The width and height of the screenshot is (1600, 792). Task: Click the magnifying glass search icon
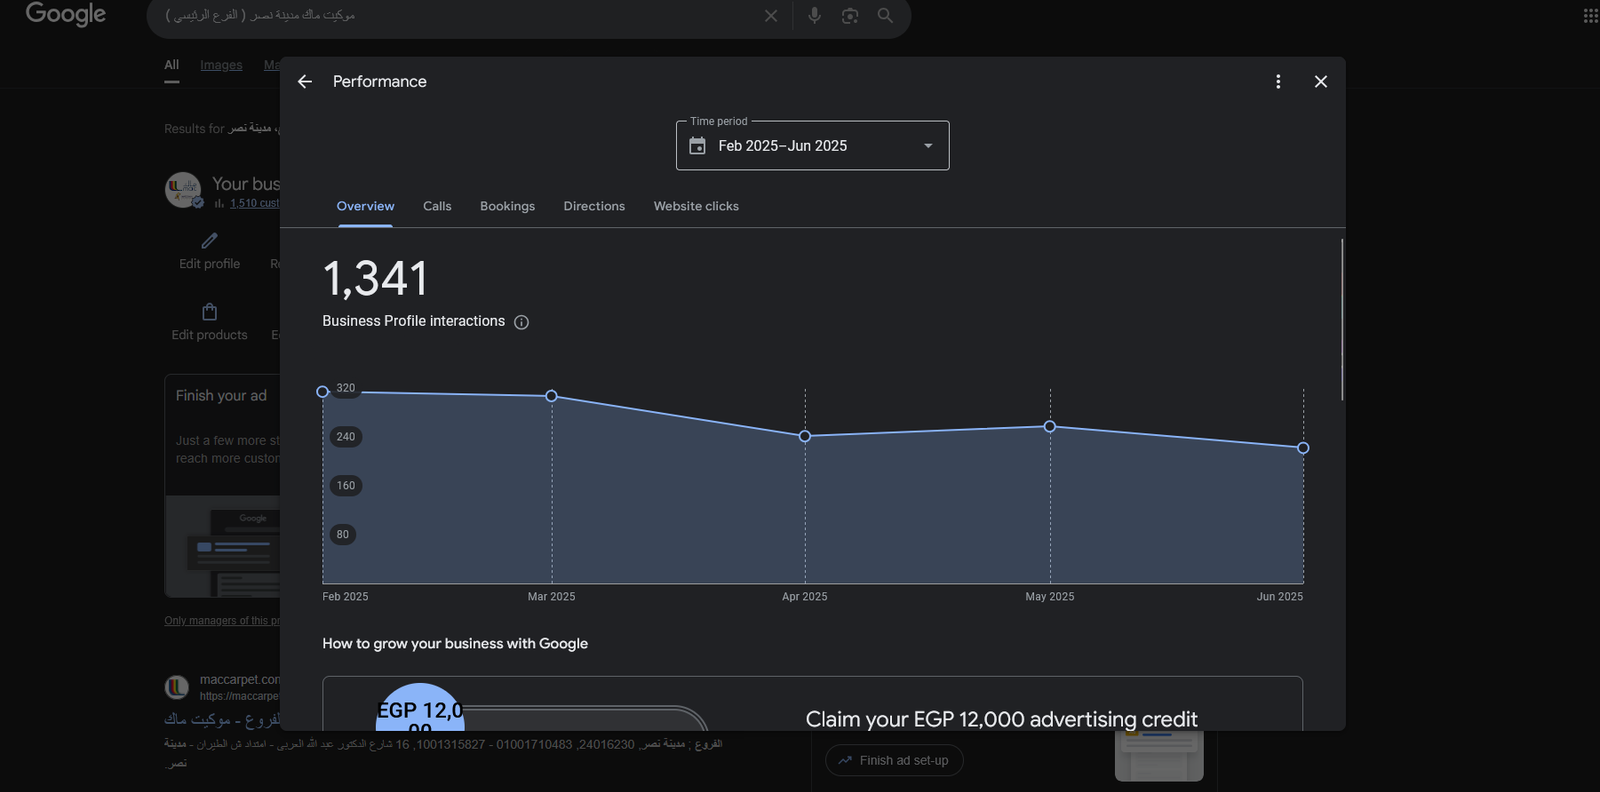pyautogui.click(x=885, y=16)
